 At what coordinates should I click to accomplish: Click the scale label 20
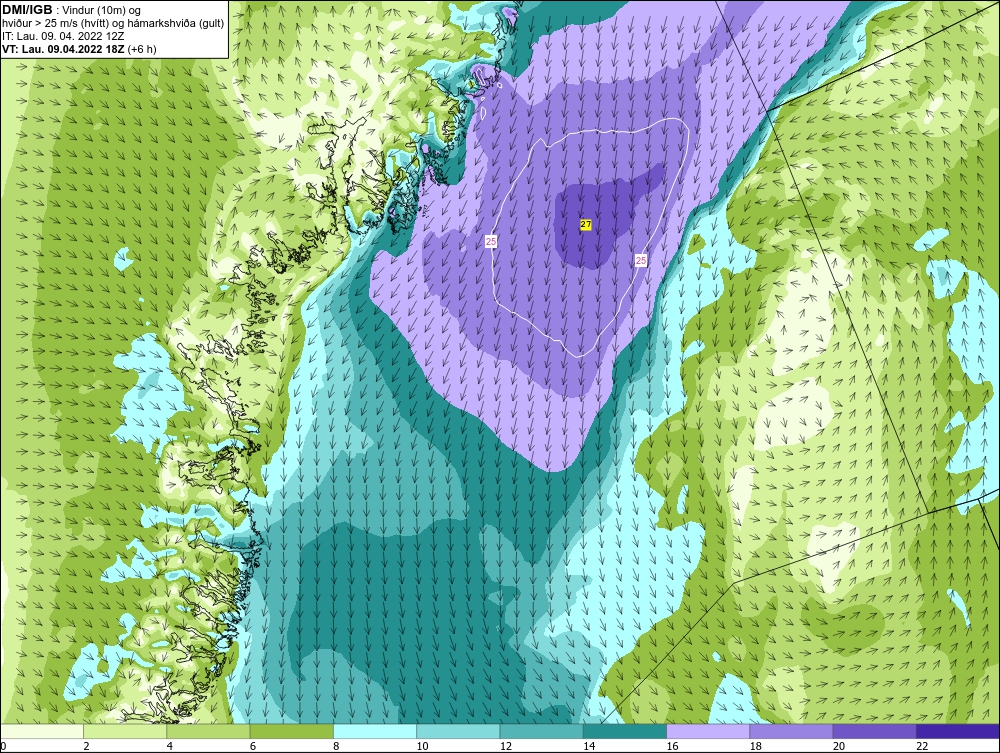(839, 746)
